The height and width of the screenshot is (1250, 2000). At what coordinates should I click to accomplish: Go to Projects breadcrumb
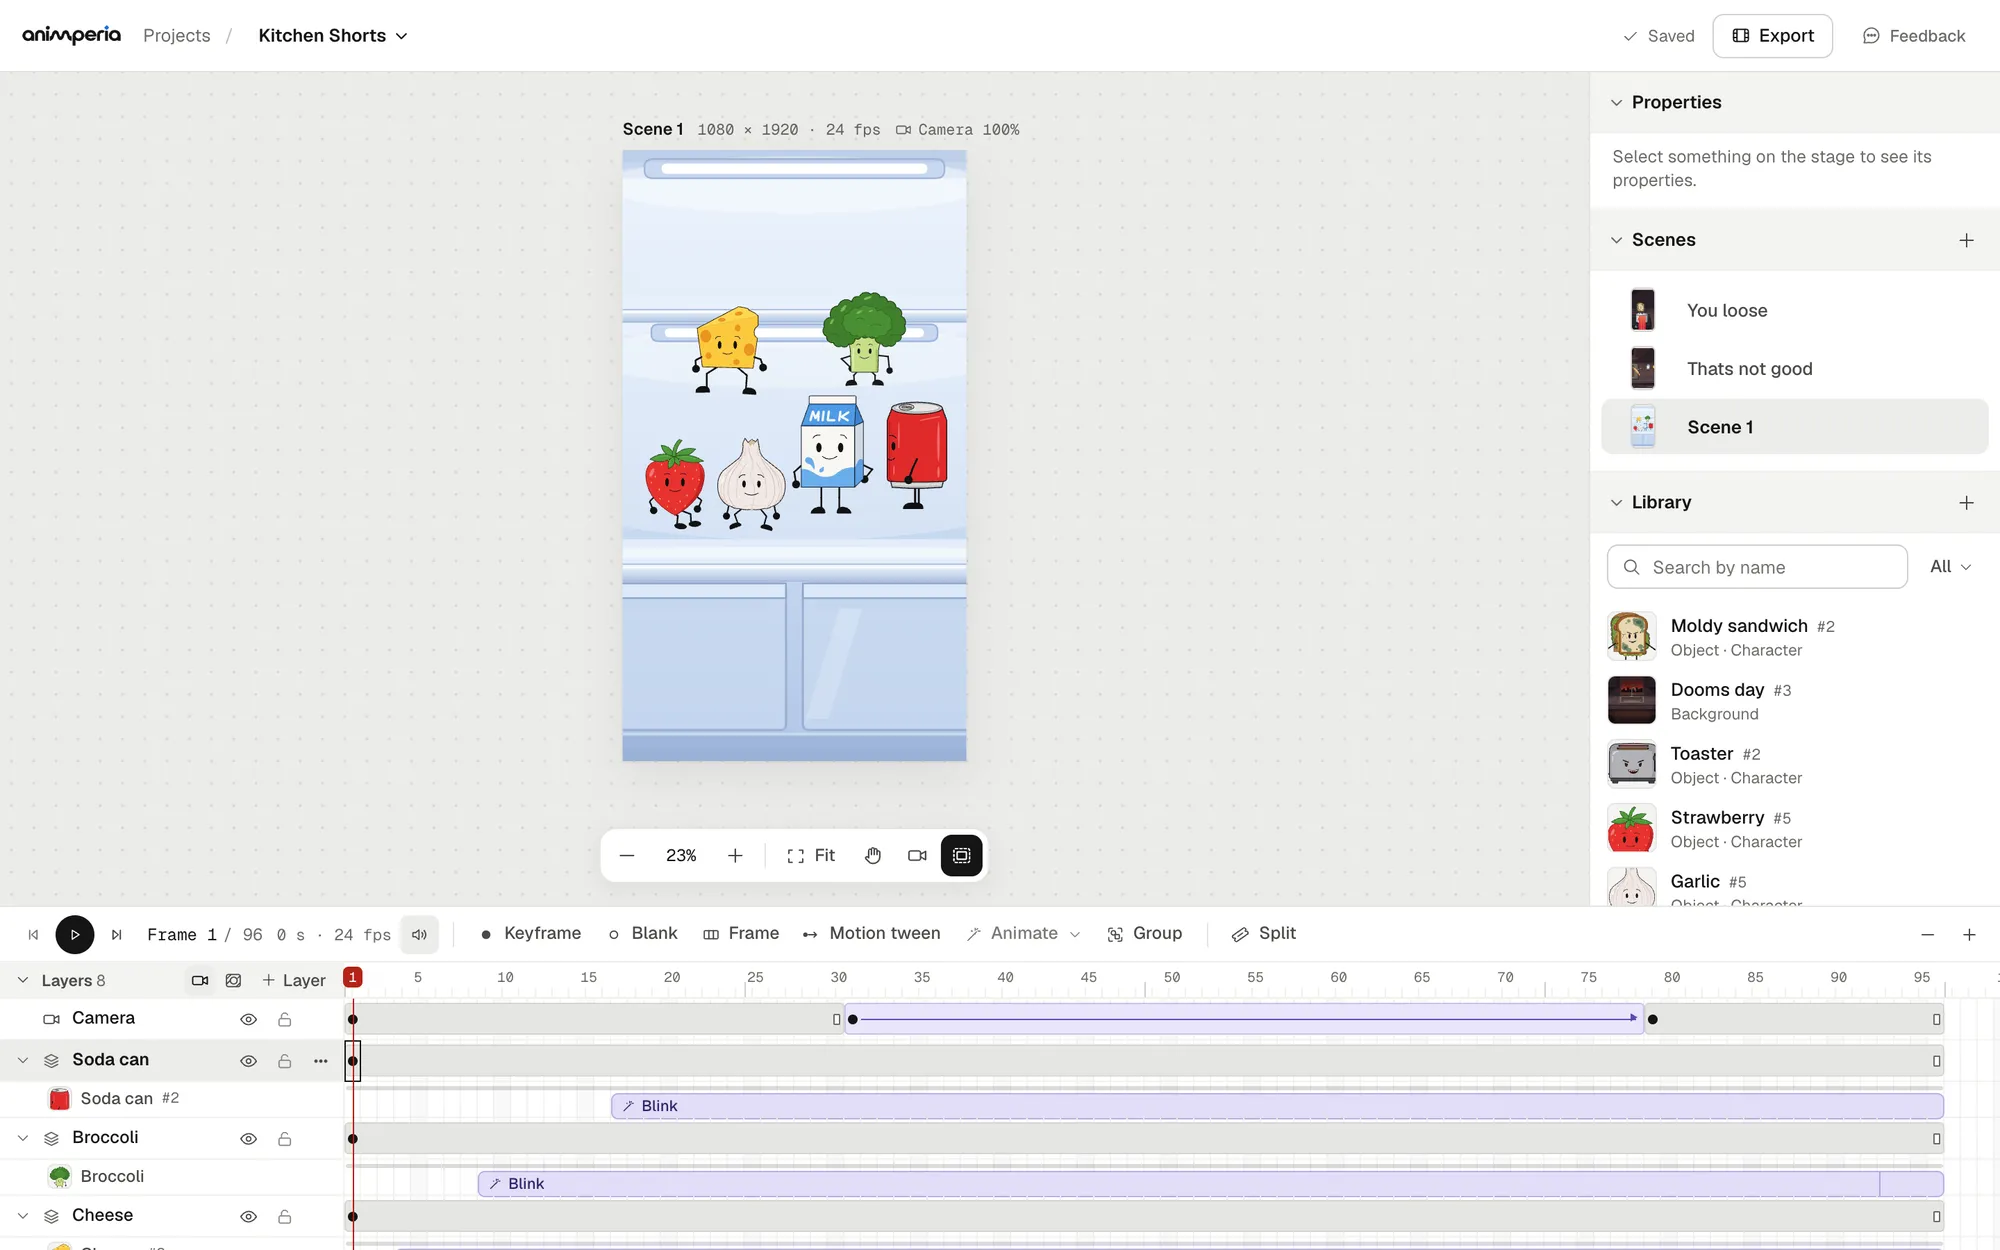pos(177,36)
